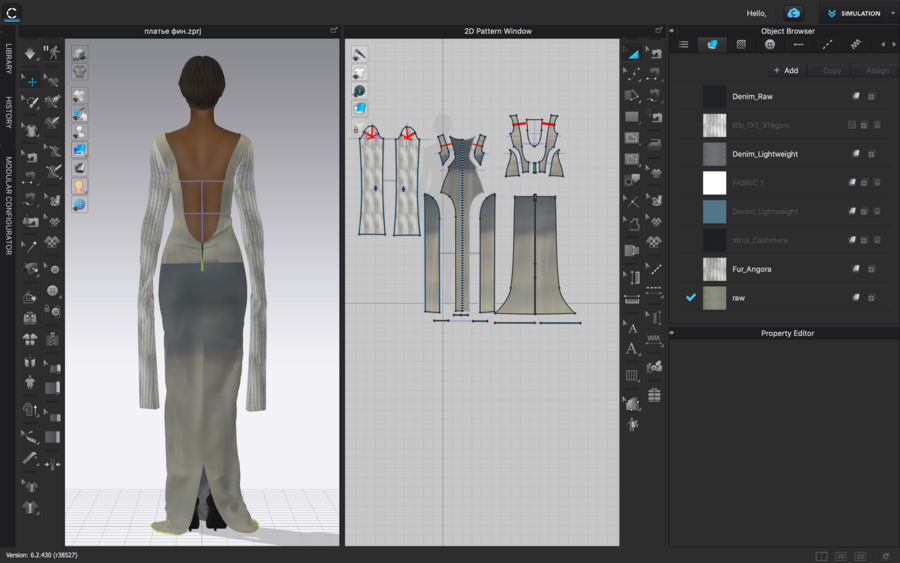The height and width of the screenshot is (563, 900).
Task: Click the blue Denim_Lightweight fabric swatch
Action: pyautogui.click(x=714, y=212)
